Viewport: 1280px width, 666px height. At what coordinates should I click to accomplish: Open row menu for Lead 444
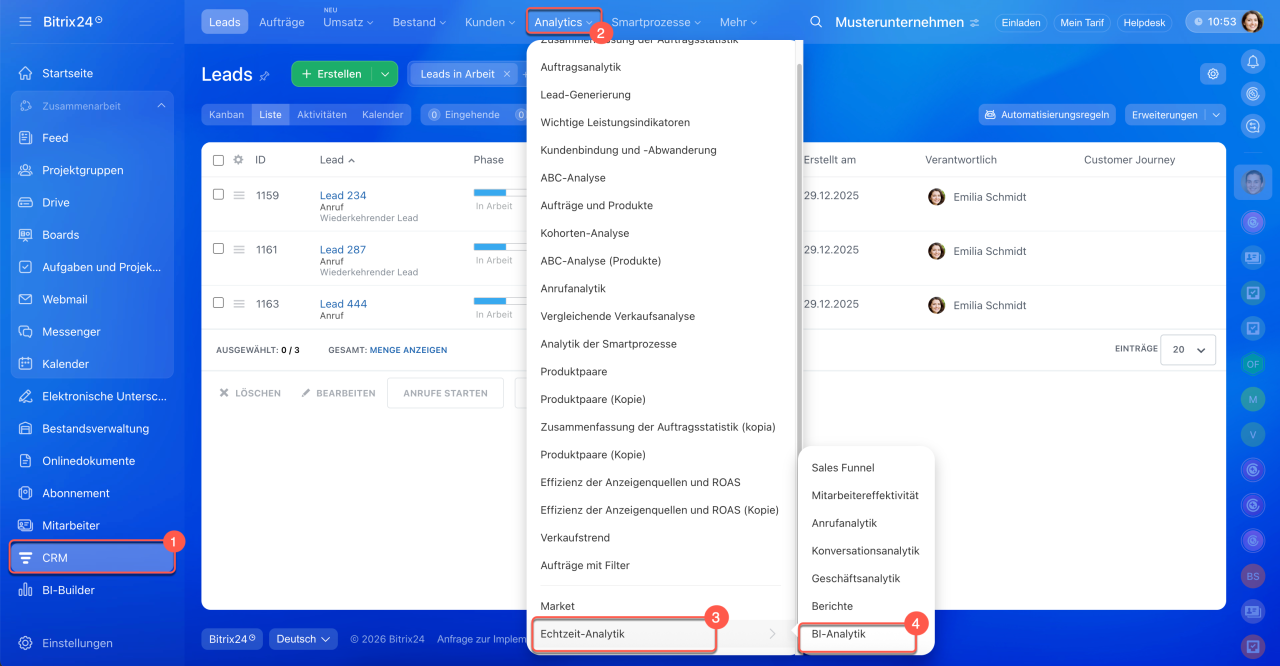[239, 303]
